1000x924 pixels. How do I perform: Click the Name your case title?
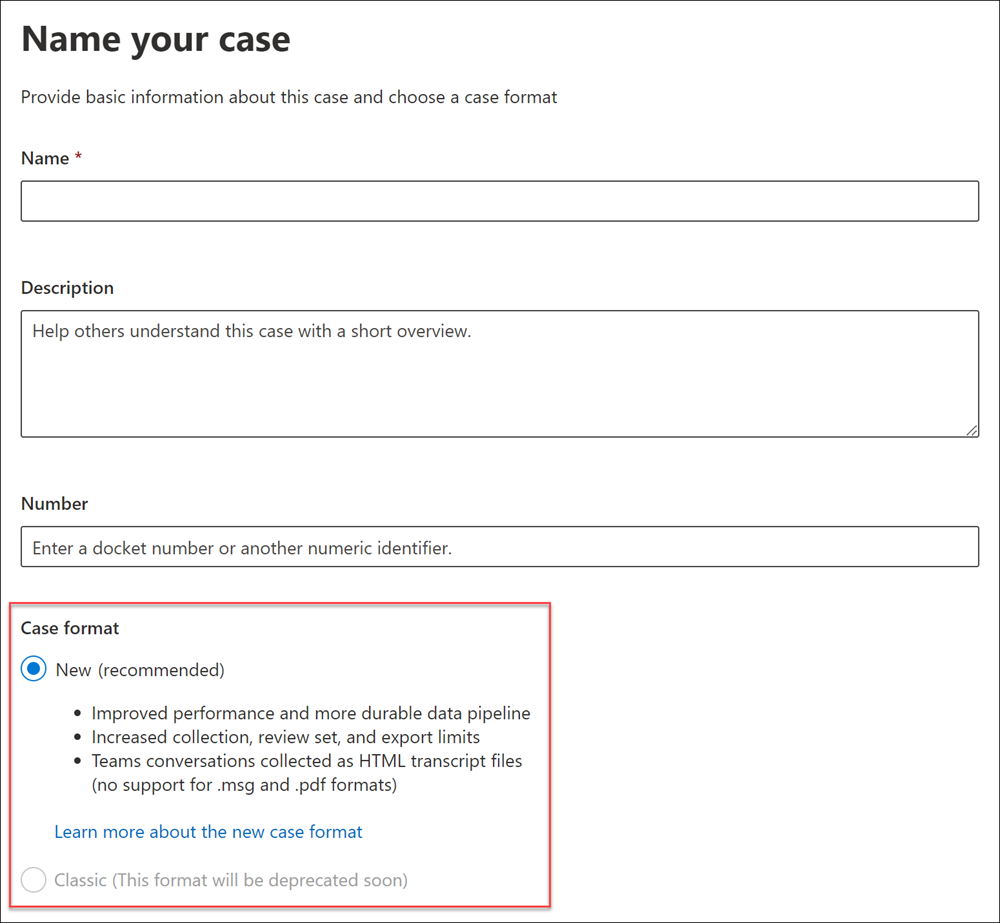tap(155, 38)
